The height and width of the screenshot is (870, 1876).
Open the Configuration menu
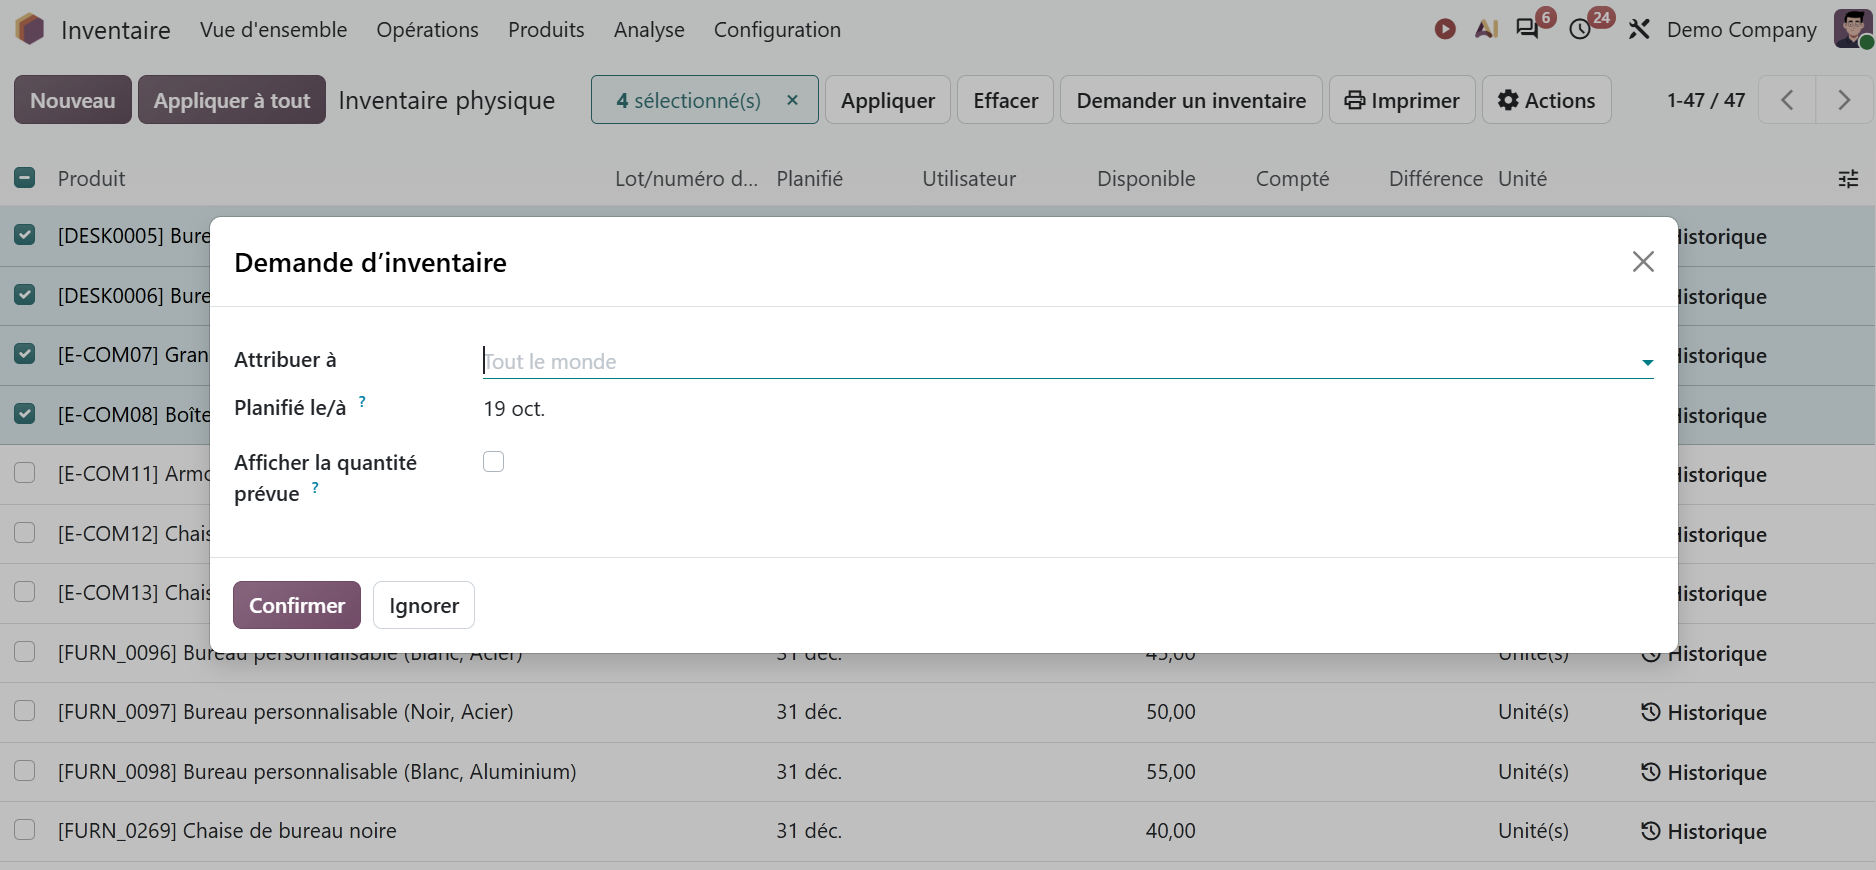coord(777,30)
